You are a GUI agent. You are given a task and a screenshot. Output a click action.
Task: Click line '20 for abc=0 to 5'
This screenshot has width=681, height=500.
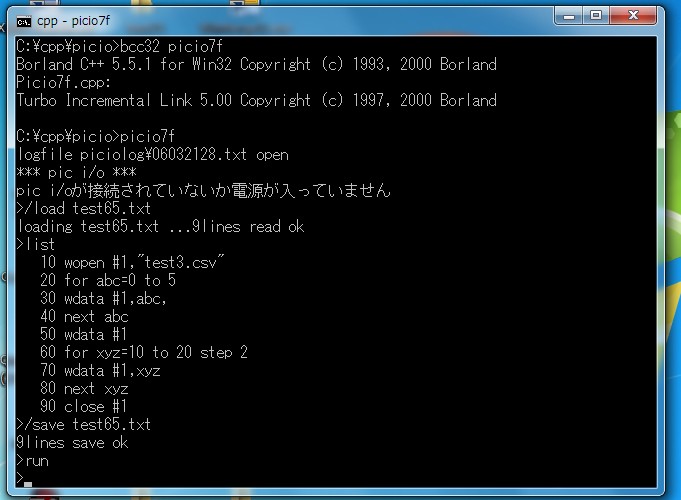click(x=108, y=280)
